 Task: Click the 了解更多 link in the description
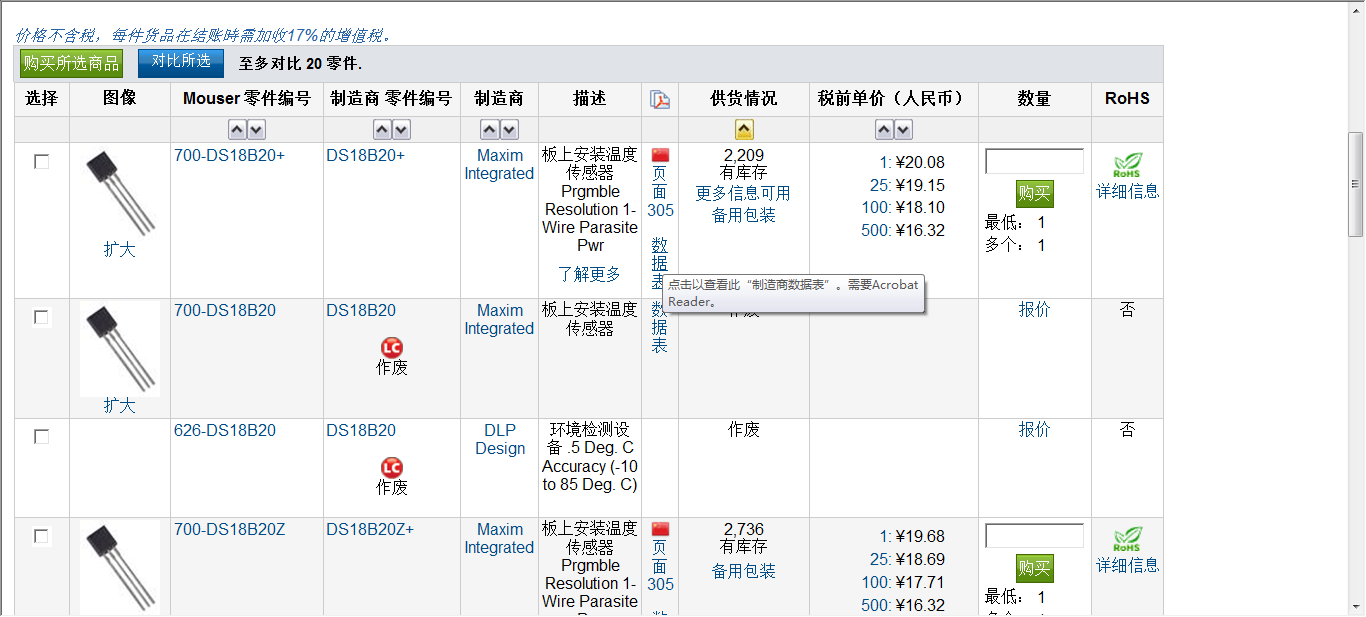click(x=589, y=274)
